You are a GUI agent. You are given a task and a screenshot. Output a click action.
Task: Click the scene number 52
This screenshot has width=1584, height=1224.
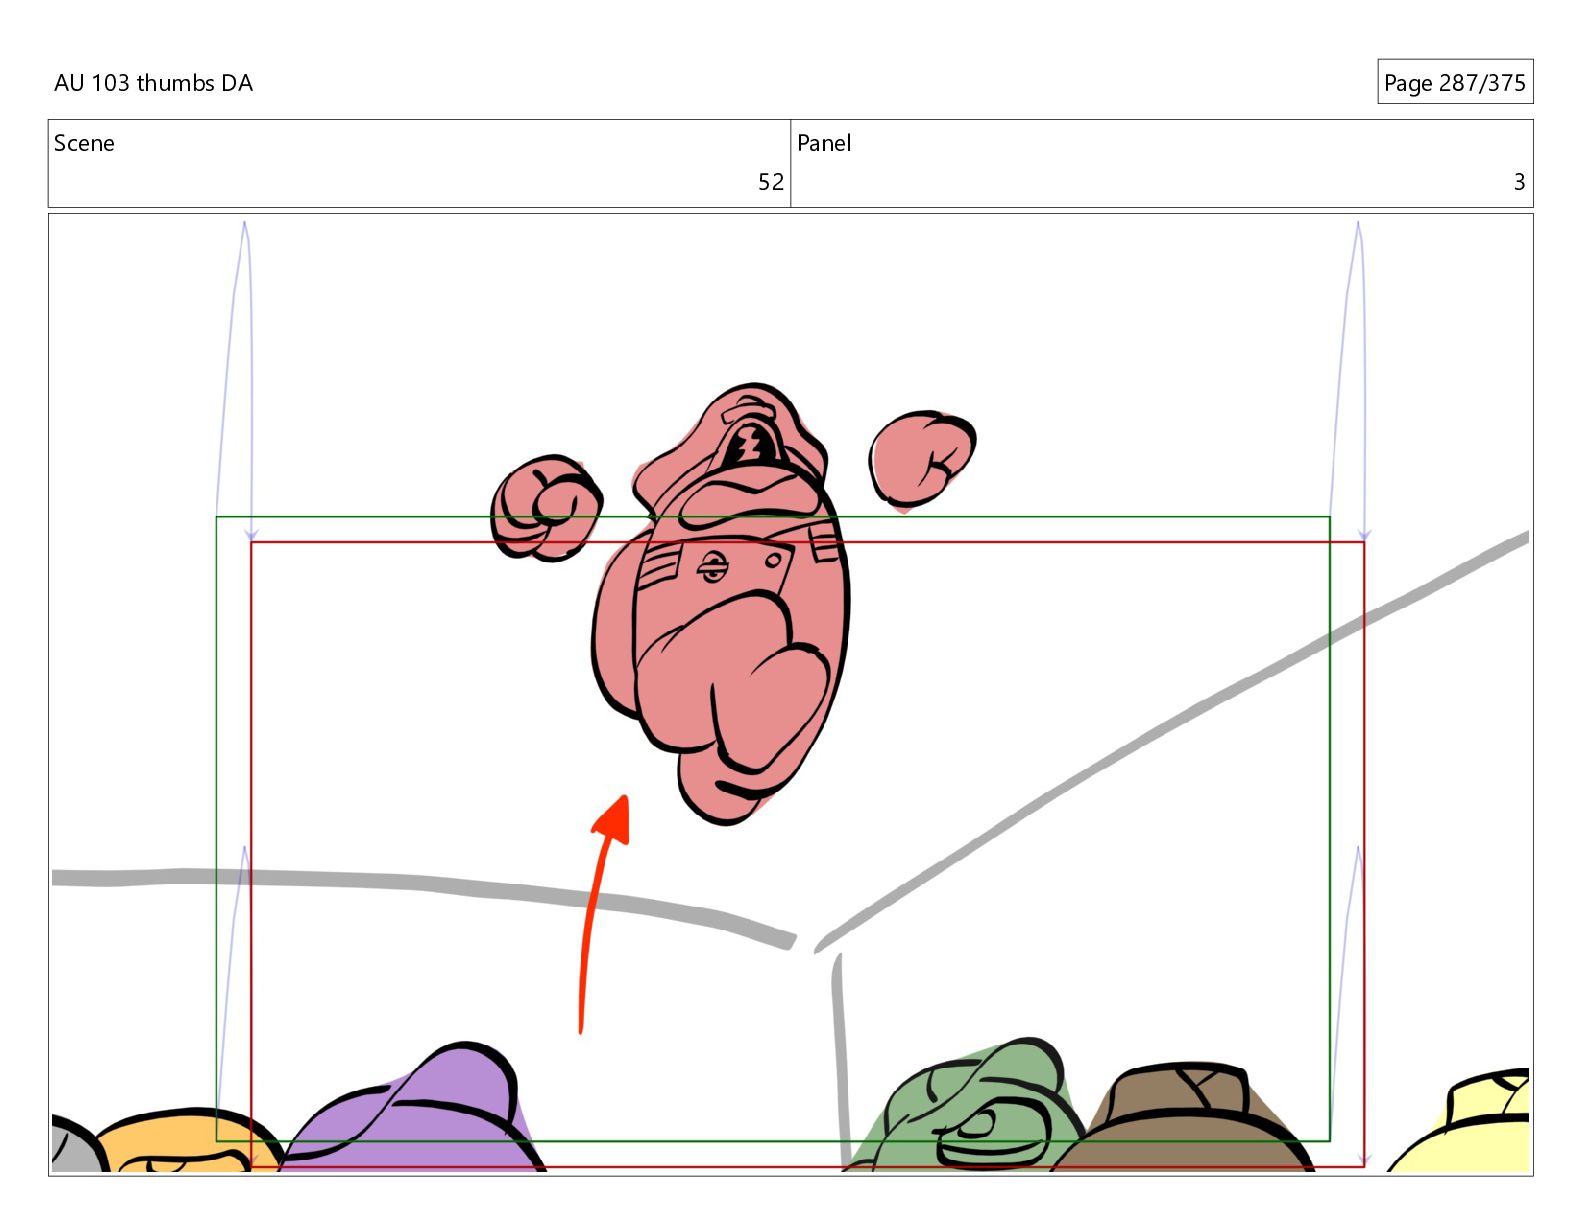coord(770,182)
